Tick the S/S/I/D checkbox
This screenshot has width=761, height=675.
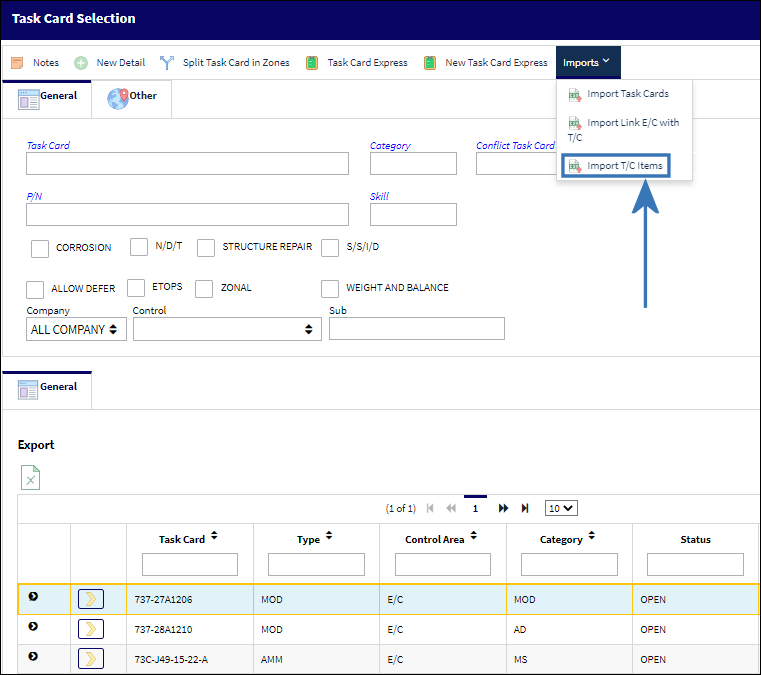click(x=330, y=247)
